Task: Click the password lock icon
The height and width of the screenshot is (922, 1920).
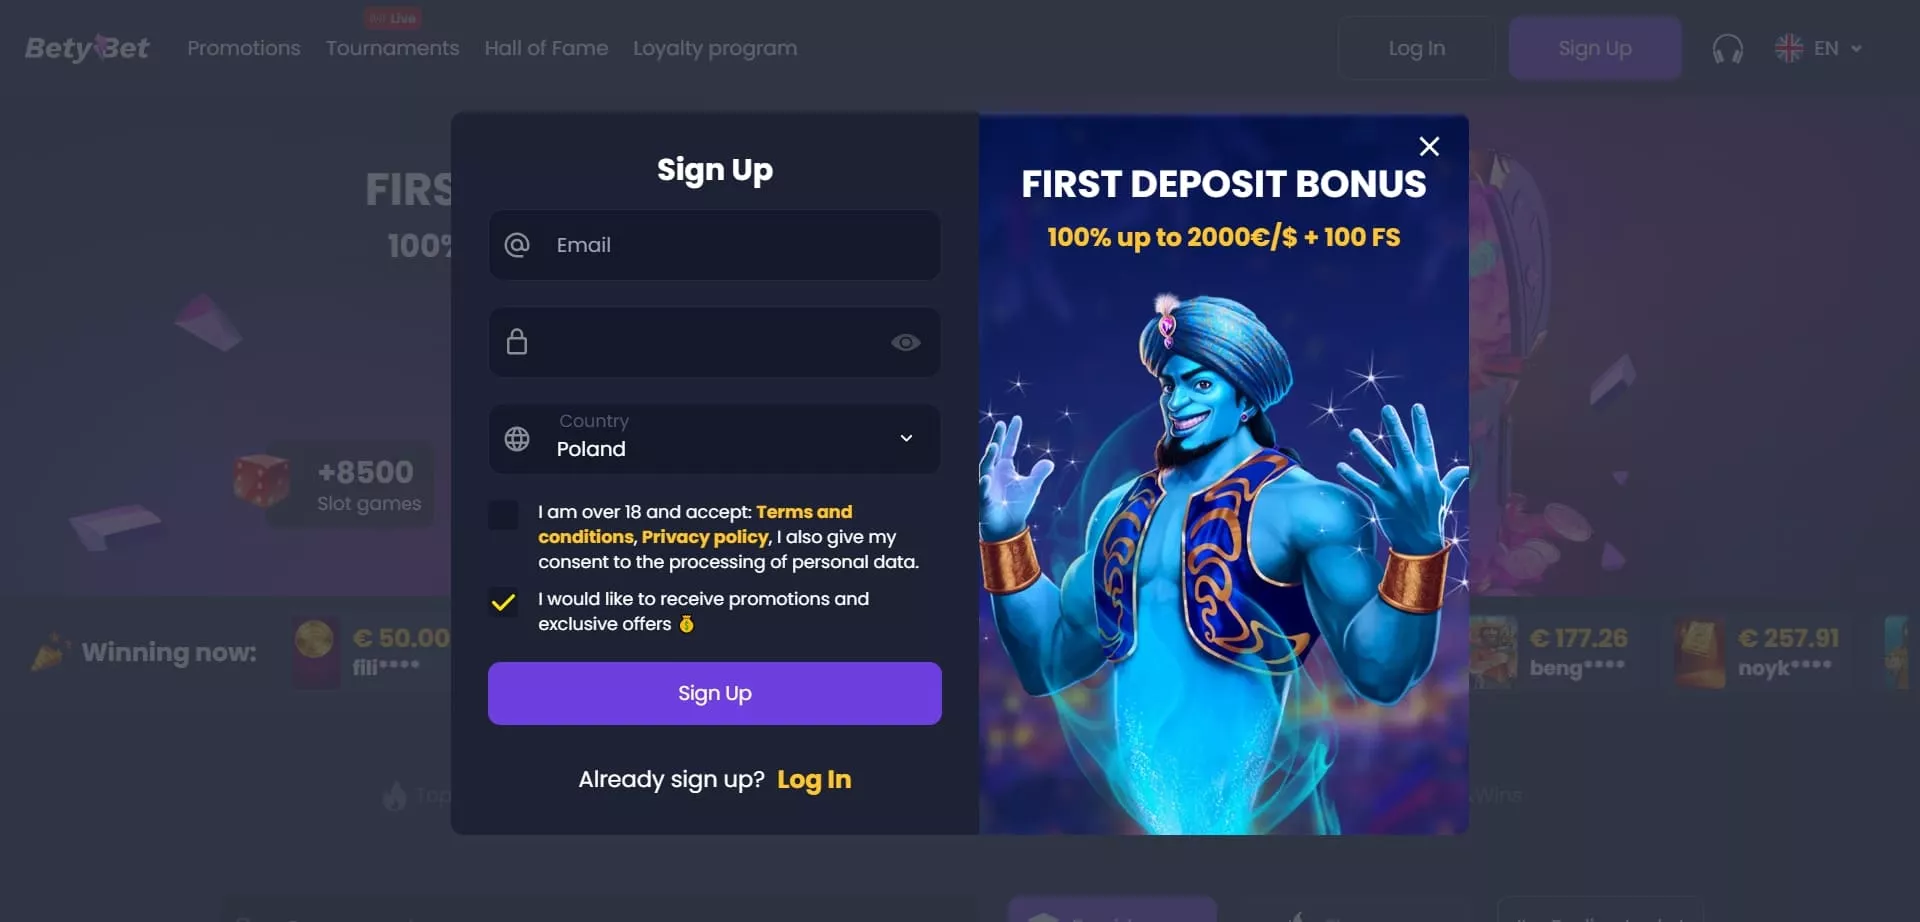Action: (517, 342)
